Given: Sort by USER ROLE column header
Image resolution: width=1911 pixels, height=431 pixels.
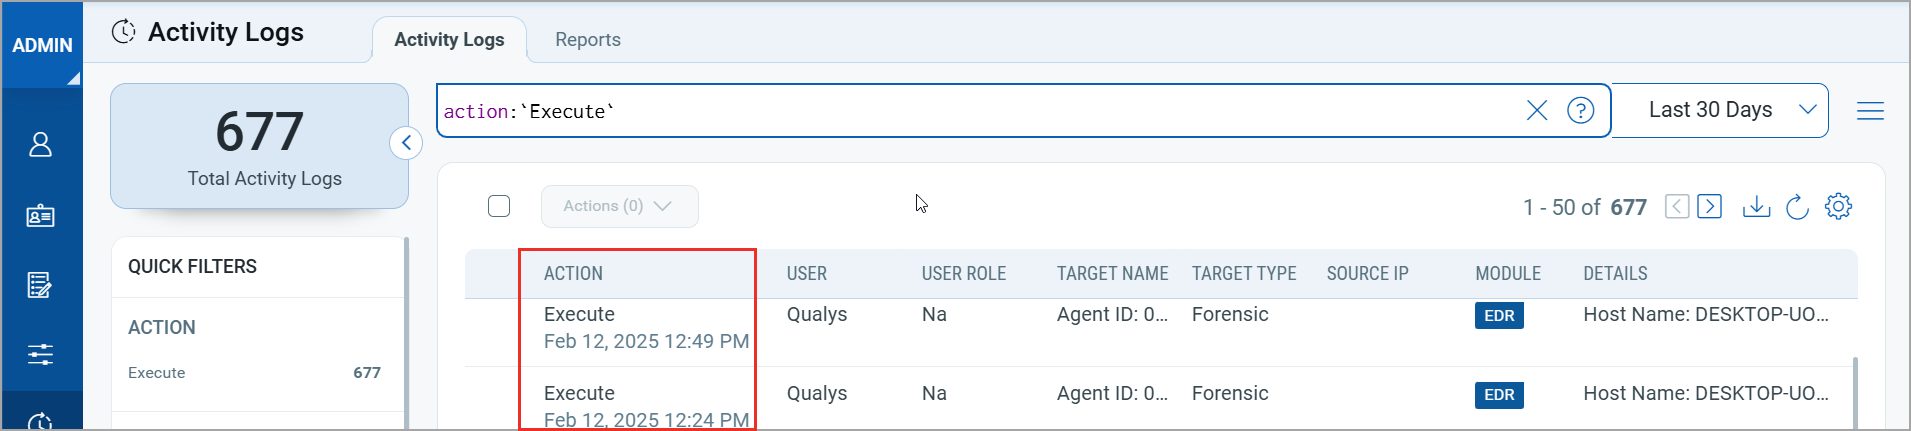Looking at the screenshot, I should pyautogui.click(x=963, y=274).
